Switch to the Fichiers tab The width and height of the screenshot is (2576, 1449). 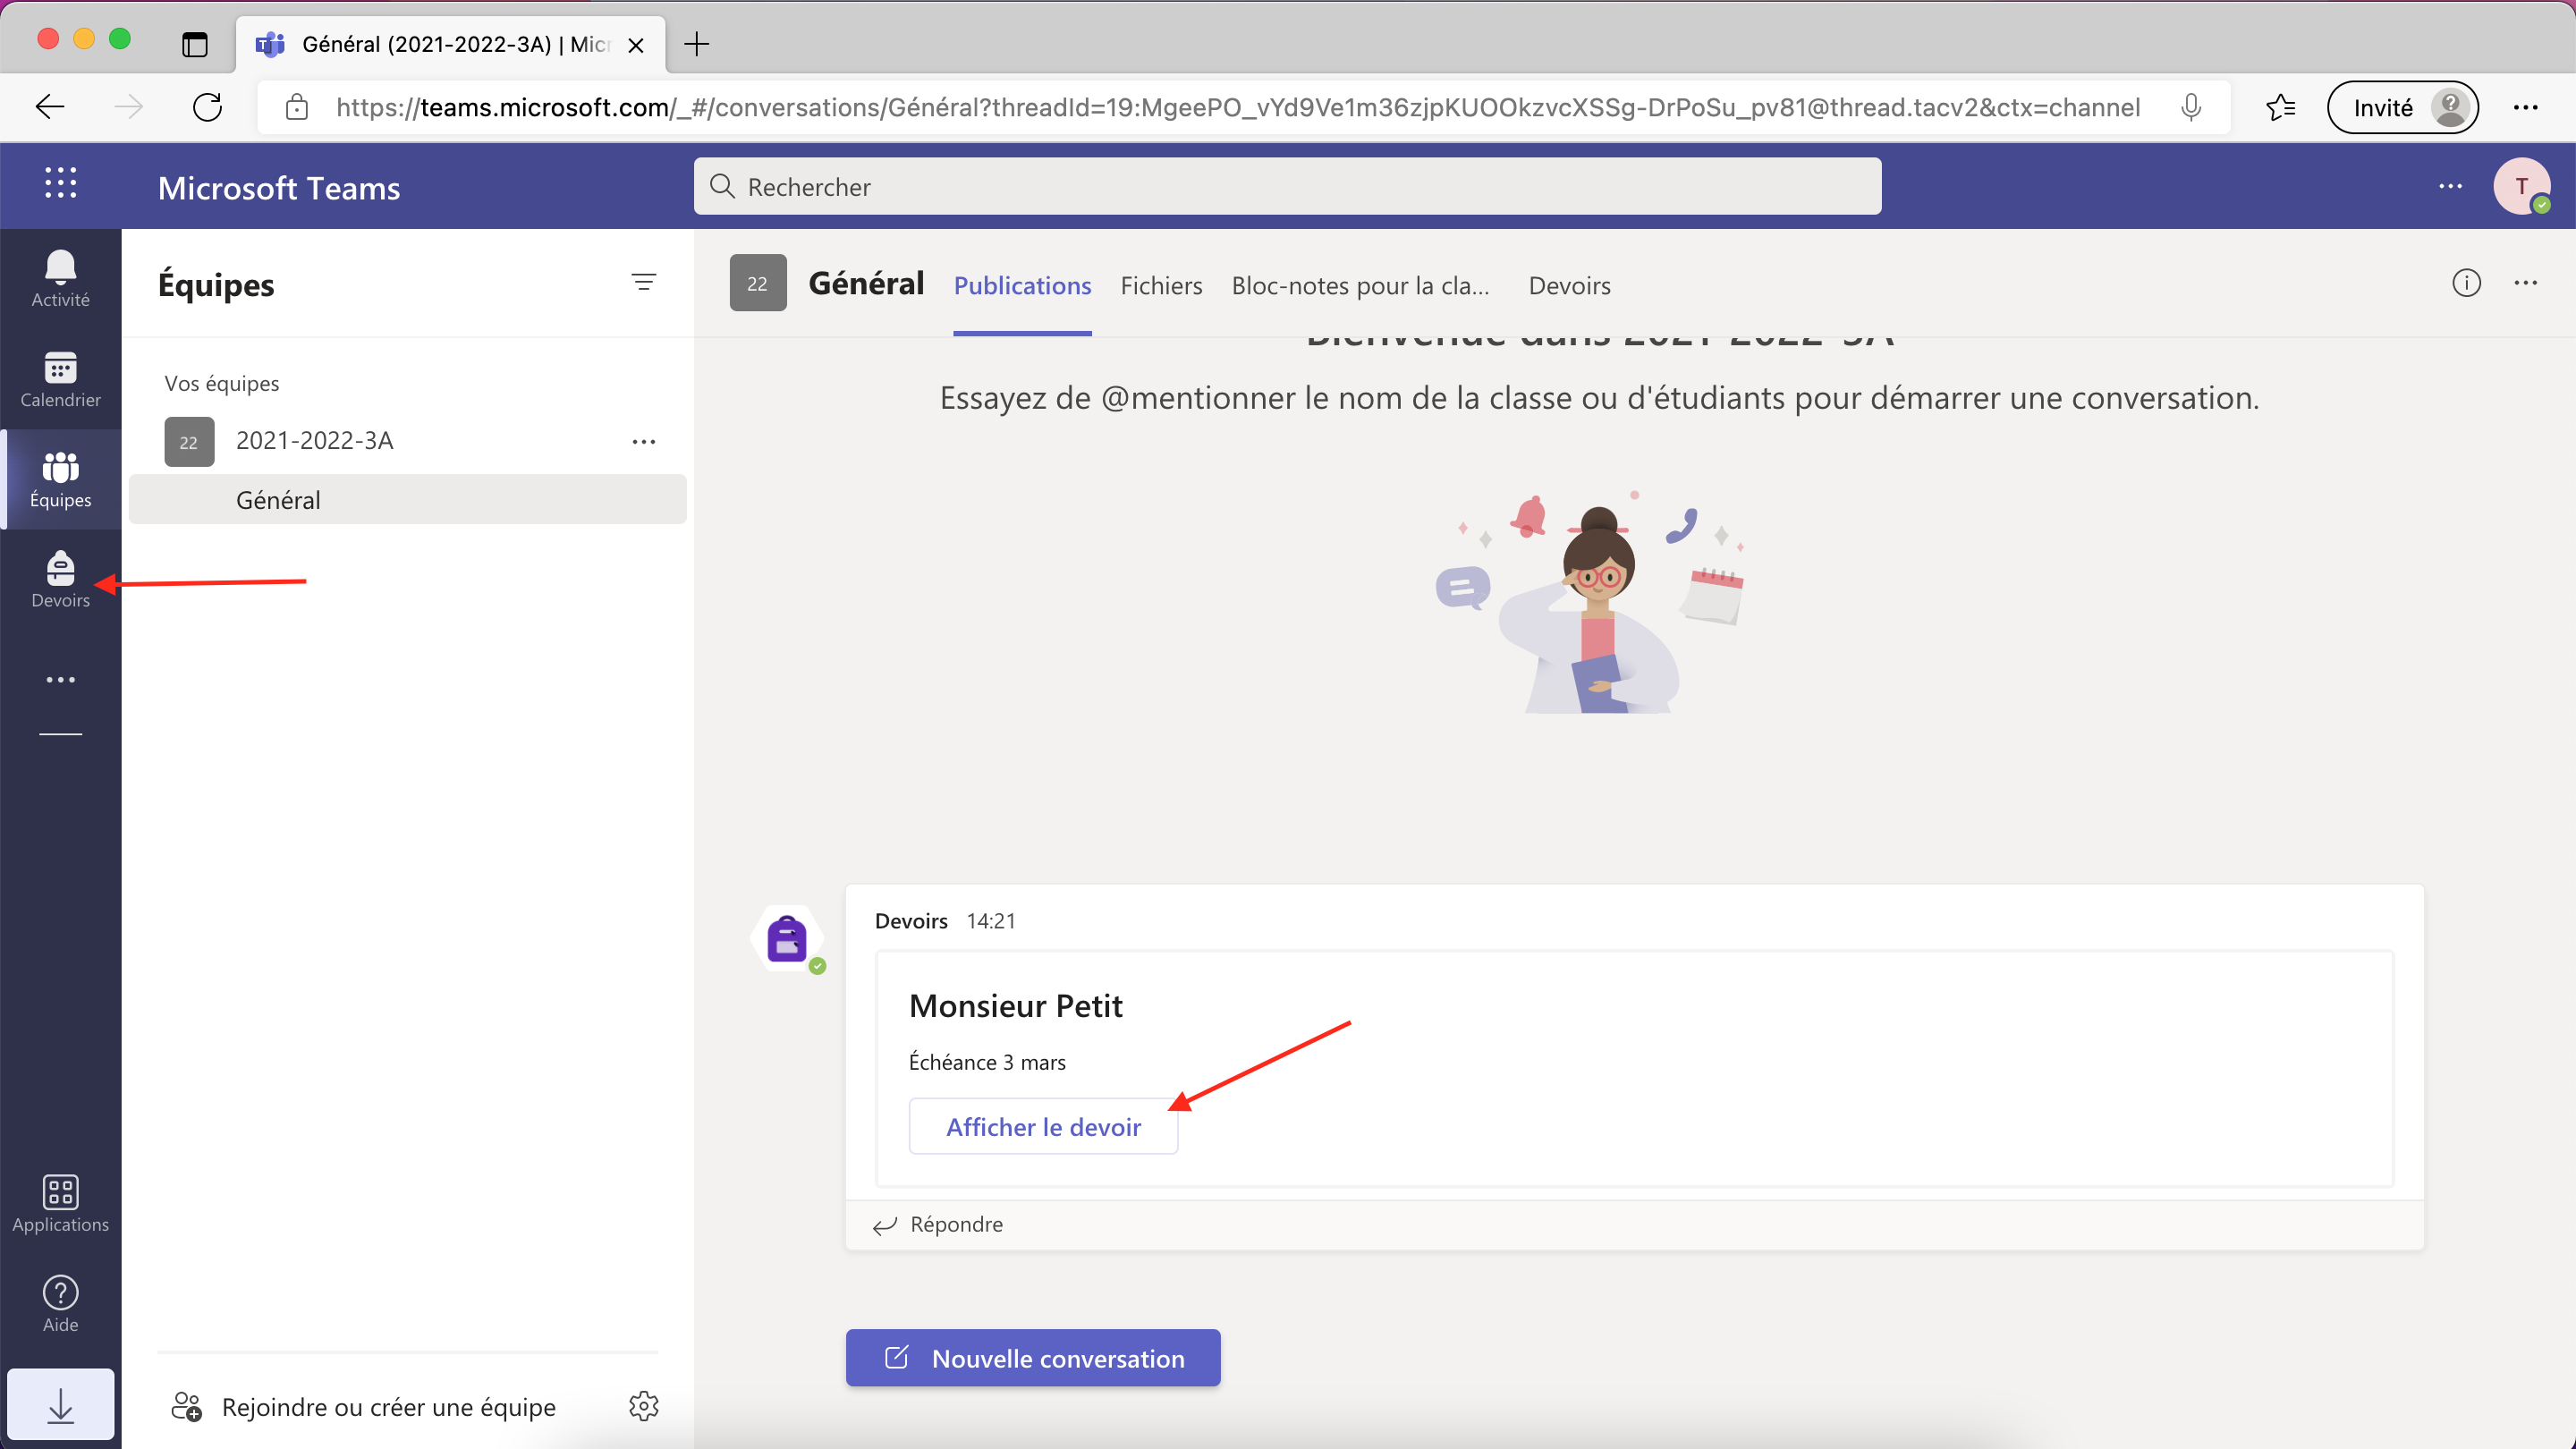[x=1161, y=285]
